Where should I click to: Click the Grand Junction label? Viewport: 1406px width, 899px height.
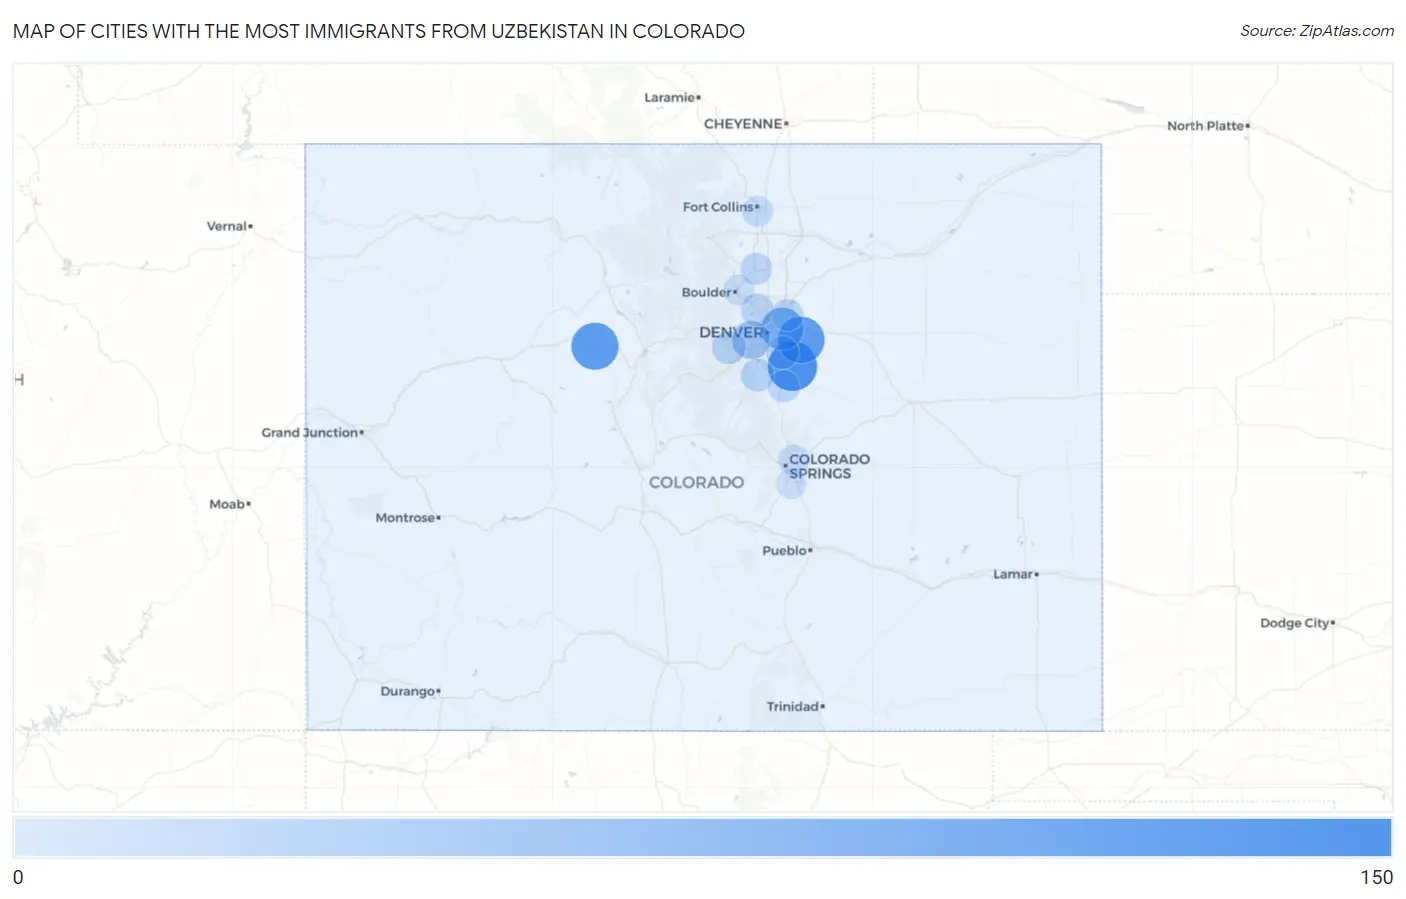310,432
